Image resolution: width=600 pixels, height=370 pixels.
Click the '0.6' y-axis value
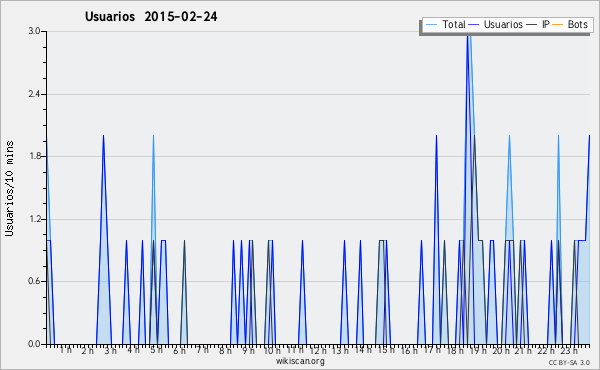tap(34, 281)
